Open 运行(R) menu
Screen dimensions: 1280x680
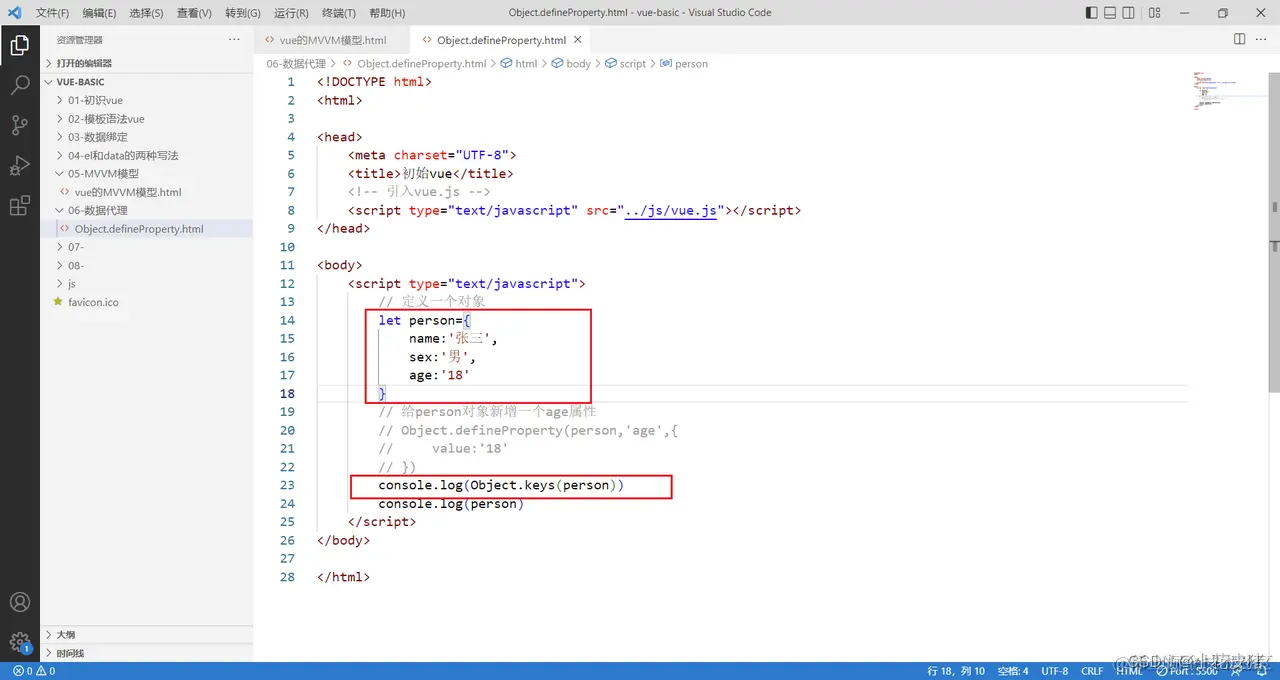pos(290,13)
